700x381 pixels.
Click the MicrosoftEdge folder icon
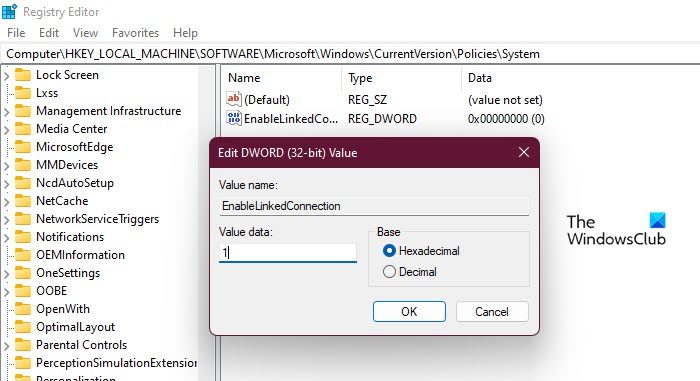[x=23, y=147]
